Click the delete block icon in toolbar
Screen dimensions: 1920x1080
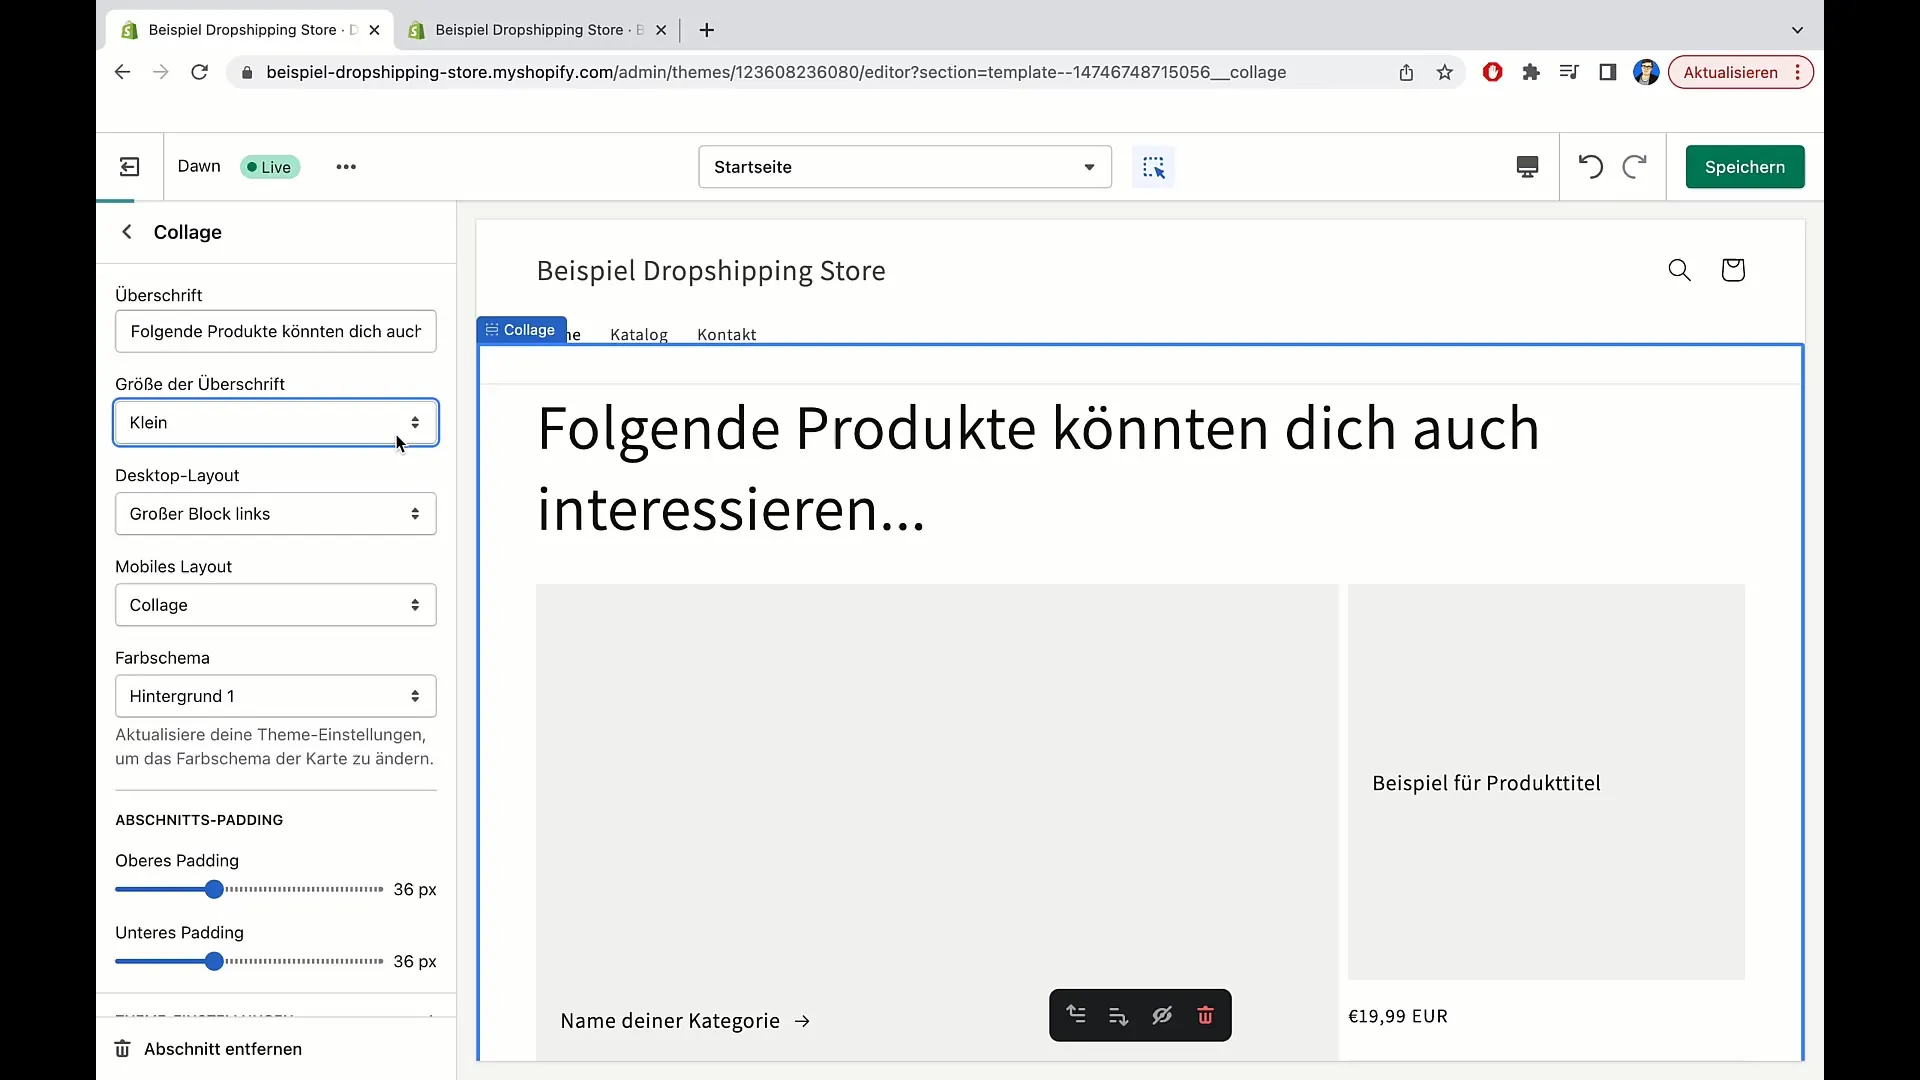(x=1205, y=1015)
